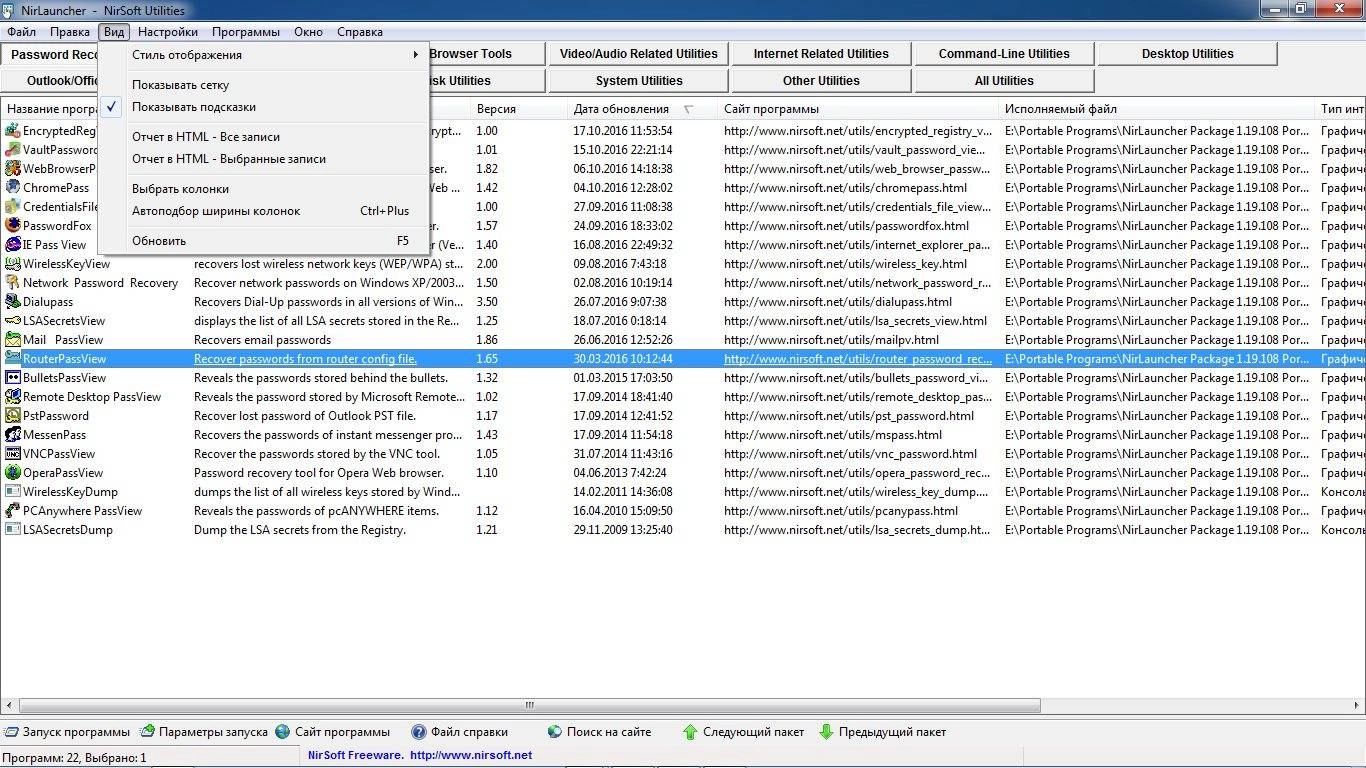Open the www.nirsoft.net status bar link
The image size is (1366, 768).
coord(471,756)
